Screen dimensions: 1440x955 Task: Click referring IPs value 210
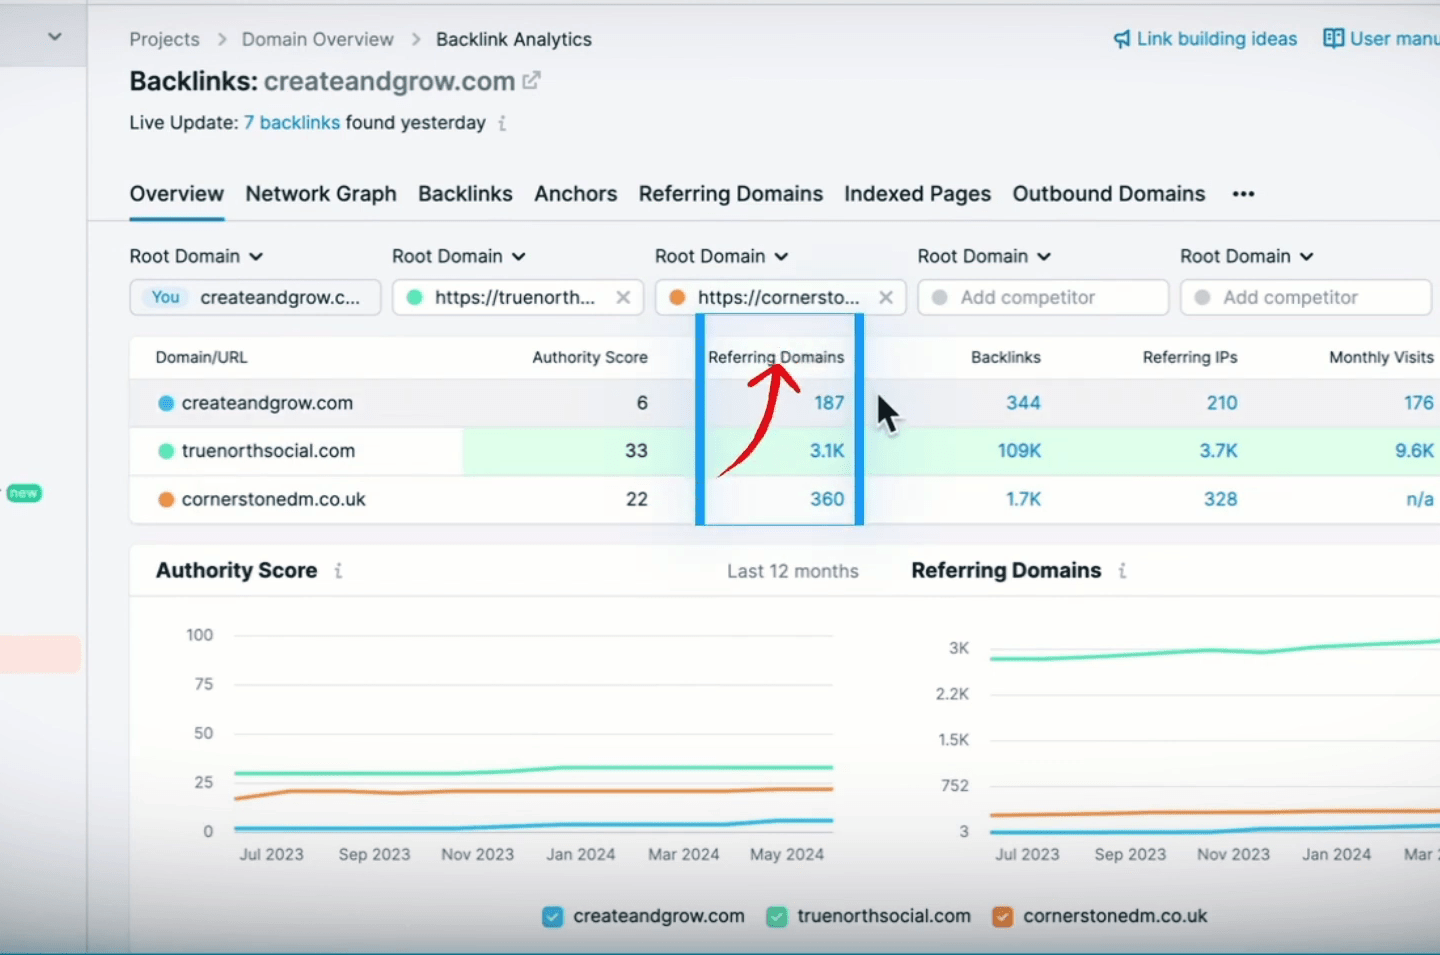(1222, 403)
